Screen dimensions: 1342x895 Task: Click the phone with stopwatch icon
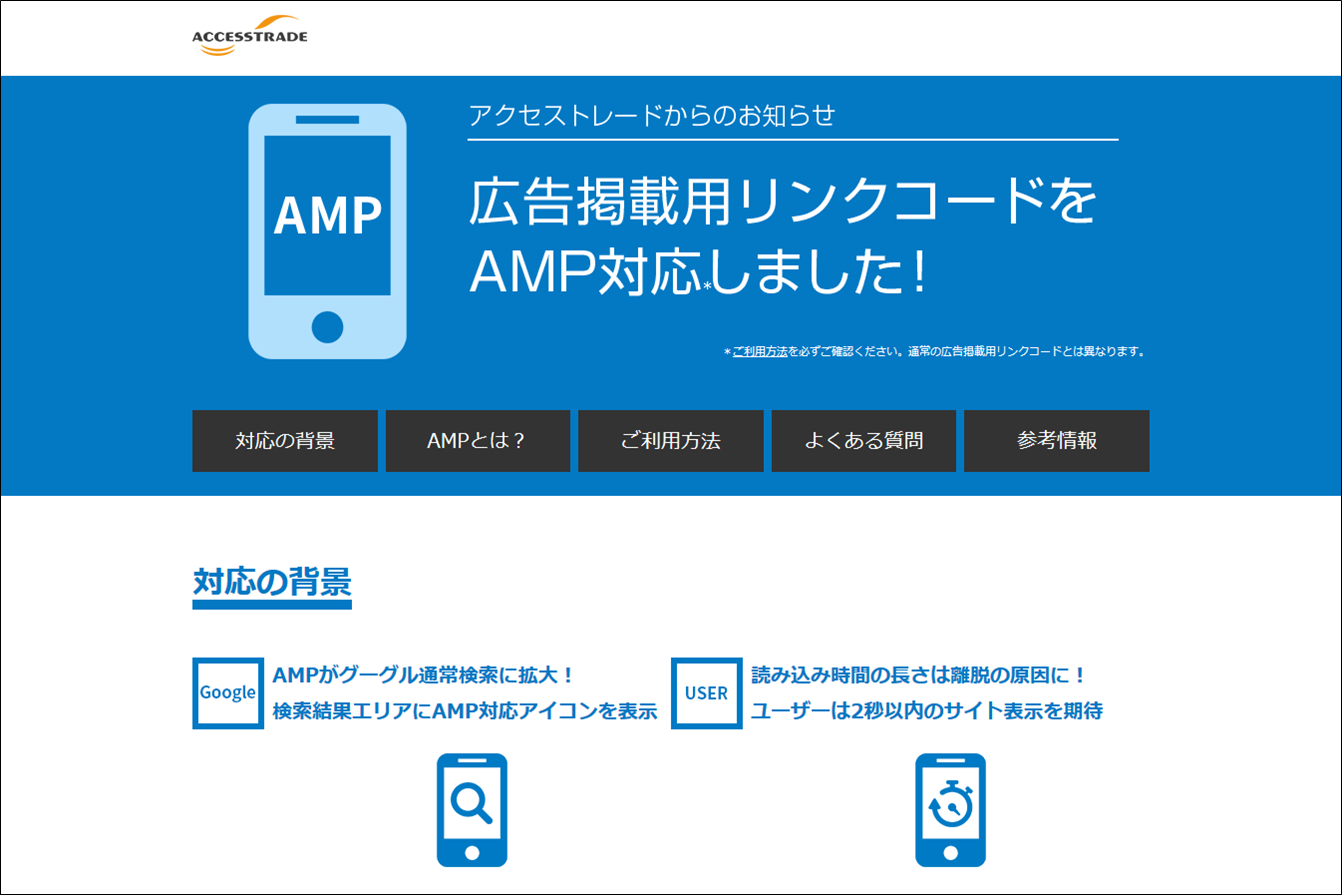(951, 810)
